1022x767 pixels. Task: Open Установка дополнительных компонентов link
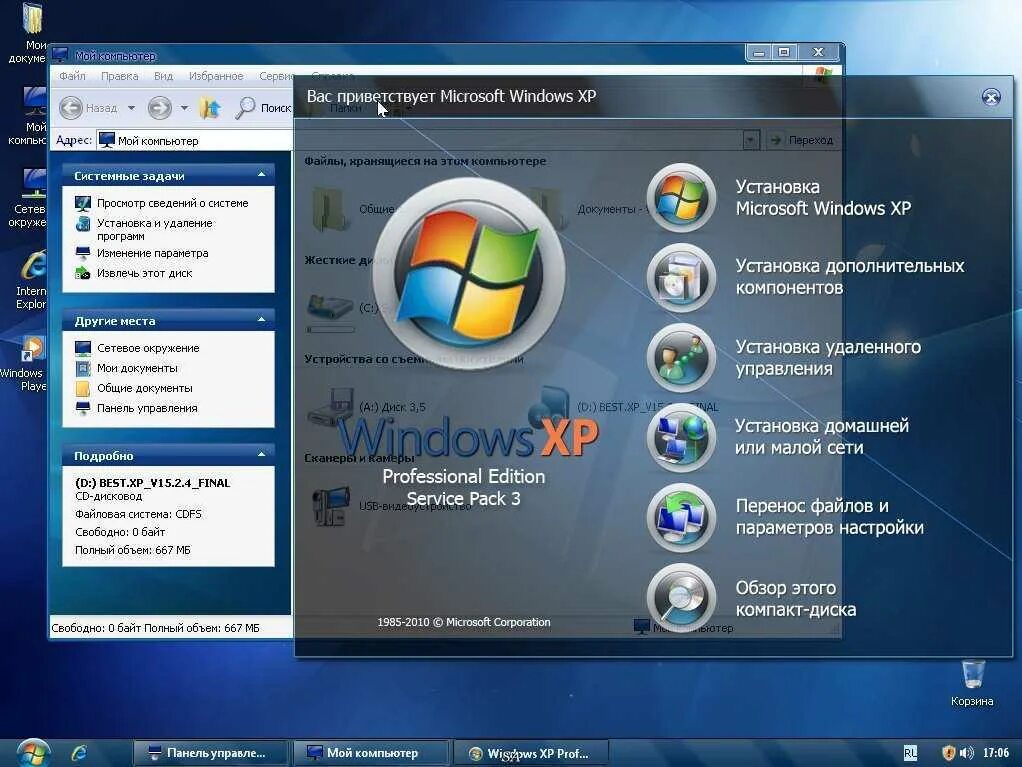click(x=850, y=277)
